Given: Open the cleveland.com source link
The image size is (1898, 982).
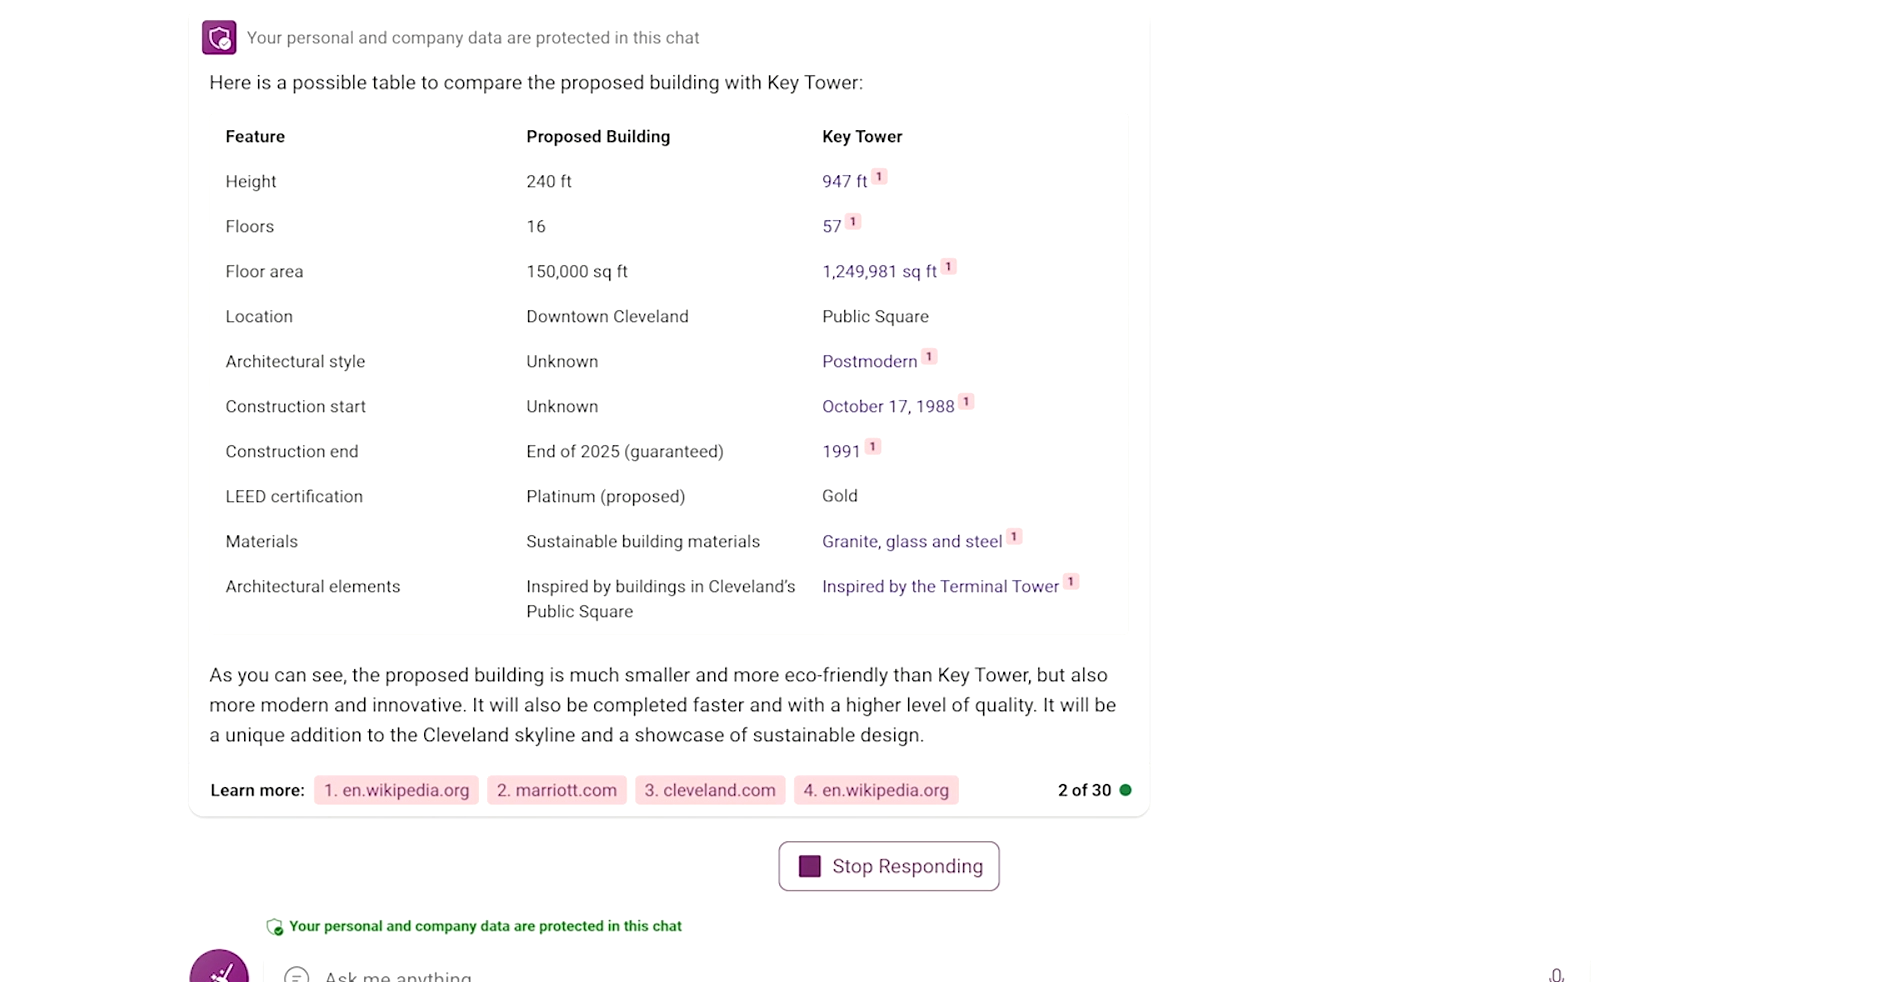Looking at the screenshot, I should click(710, 790).
